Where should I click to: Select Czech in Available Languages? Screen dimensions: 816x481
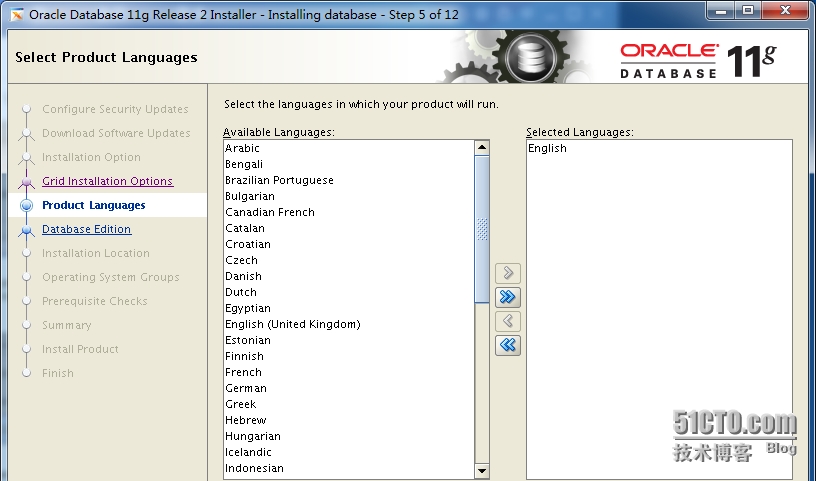(x=349, y=260)
